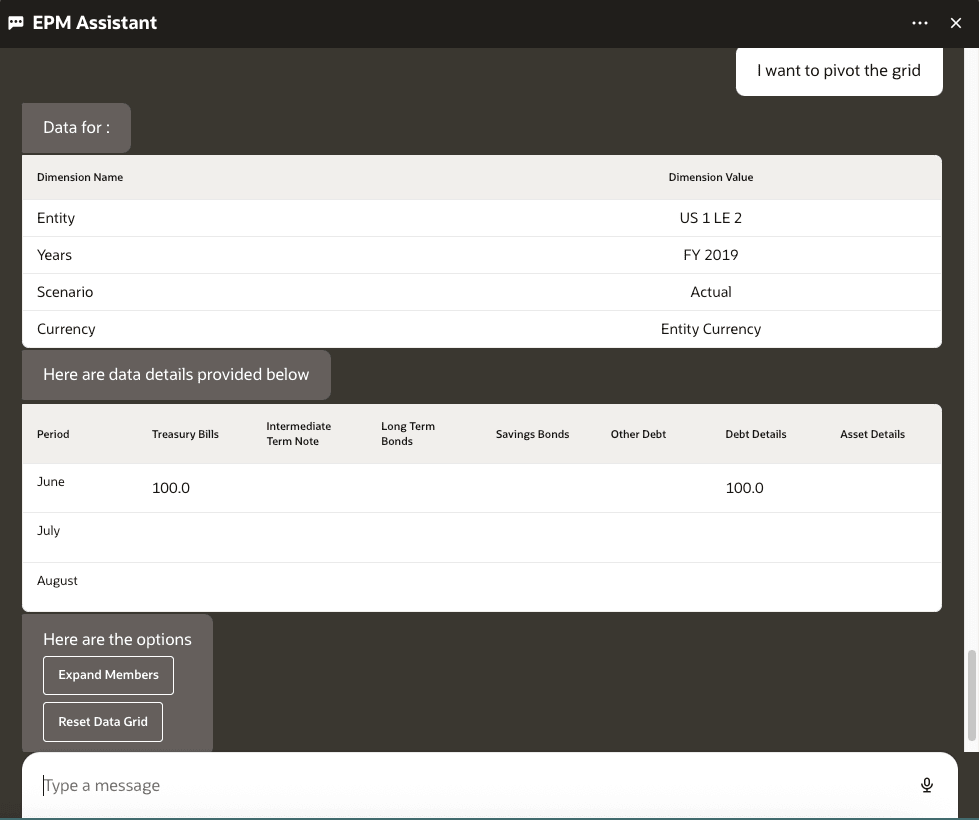Select the FY 2019 Years value
Viewport: 979px width, 820px height.
(x=710, y=255)
